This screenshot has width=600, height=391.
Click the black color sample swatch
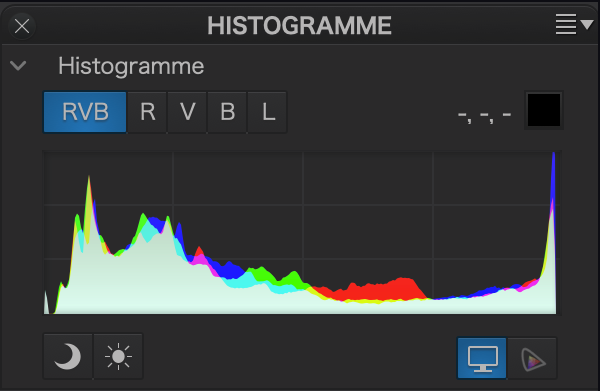[544, 110]
